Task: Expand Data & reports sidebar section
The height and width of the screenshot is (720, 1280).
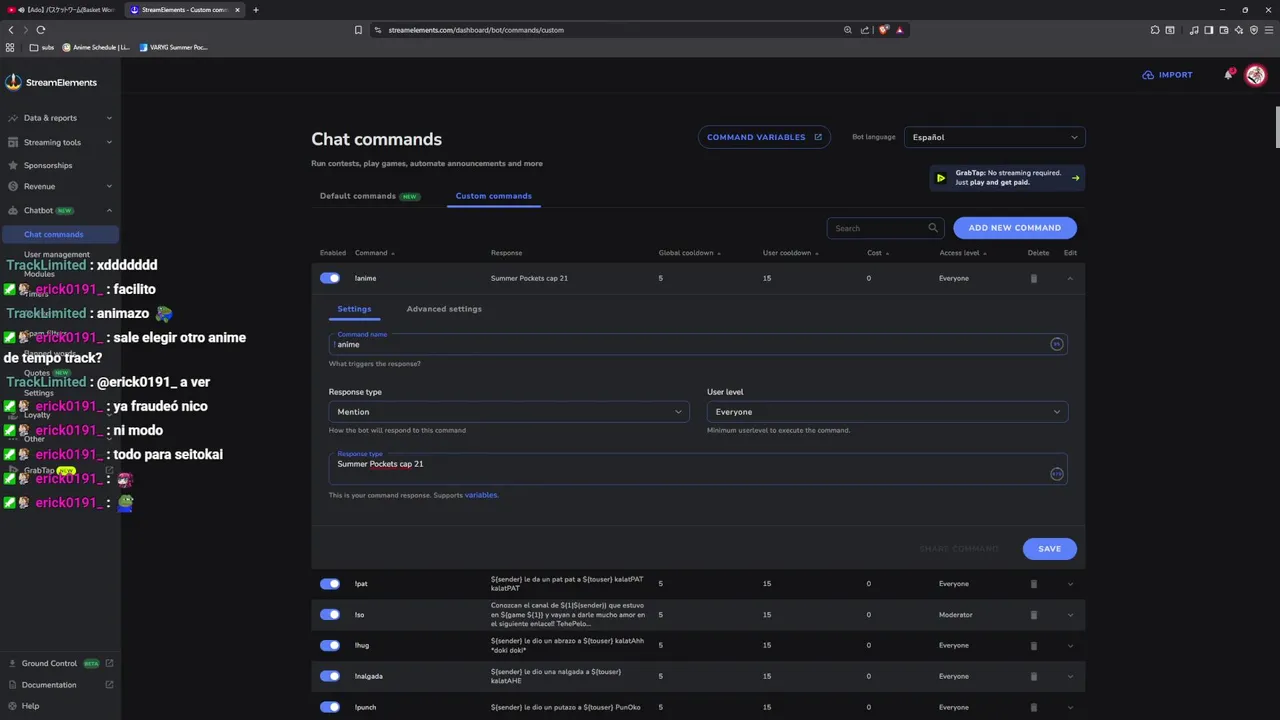Action: 60,118
